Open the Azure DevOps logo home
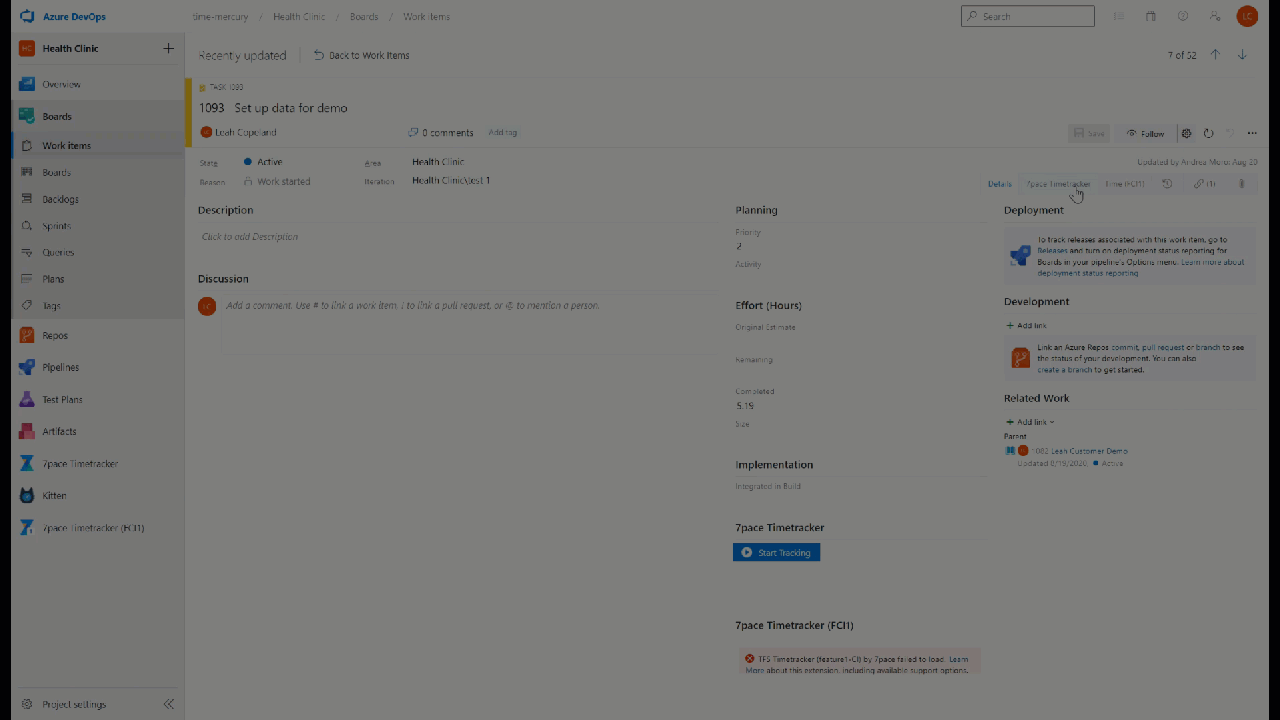The image size is (1280, 720). click(x=27, y=17)
